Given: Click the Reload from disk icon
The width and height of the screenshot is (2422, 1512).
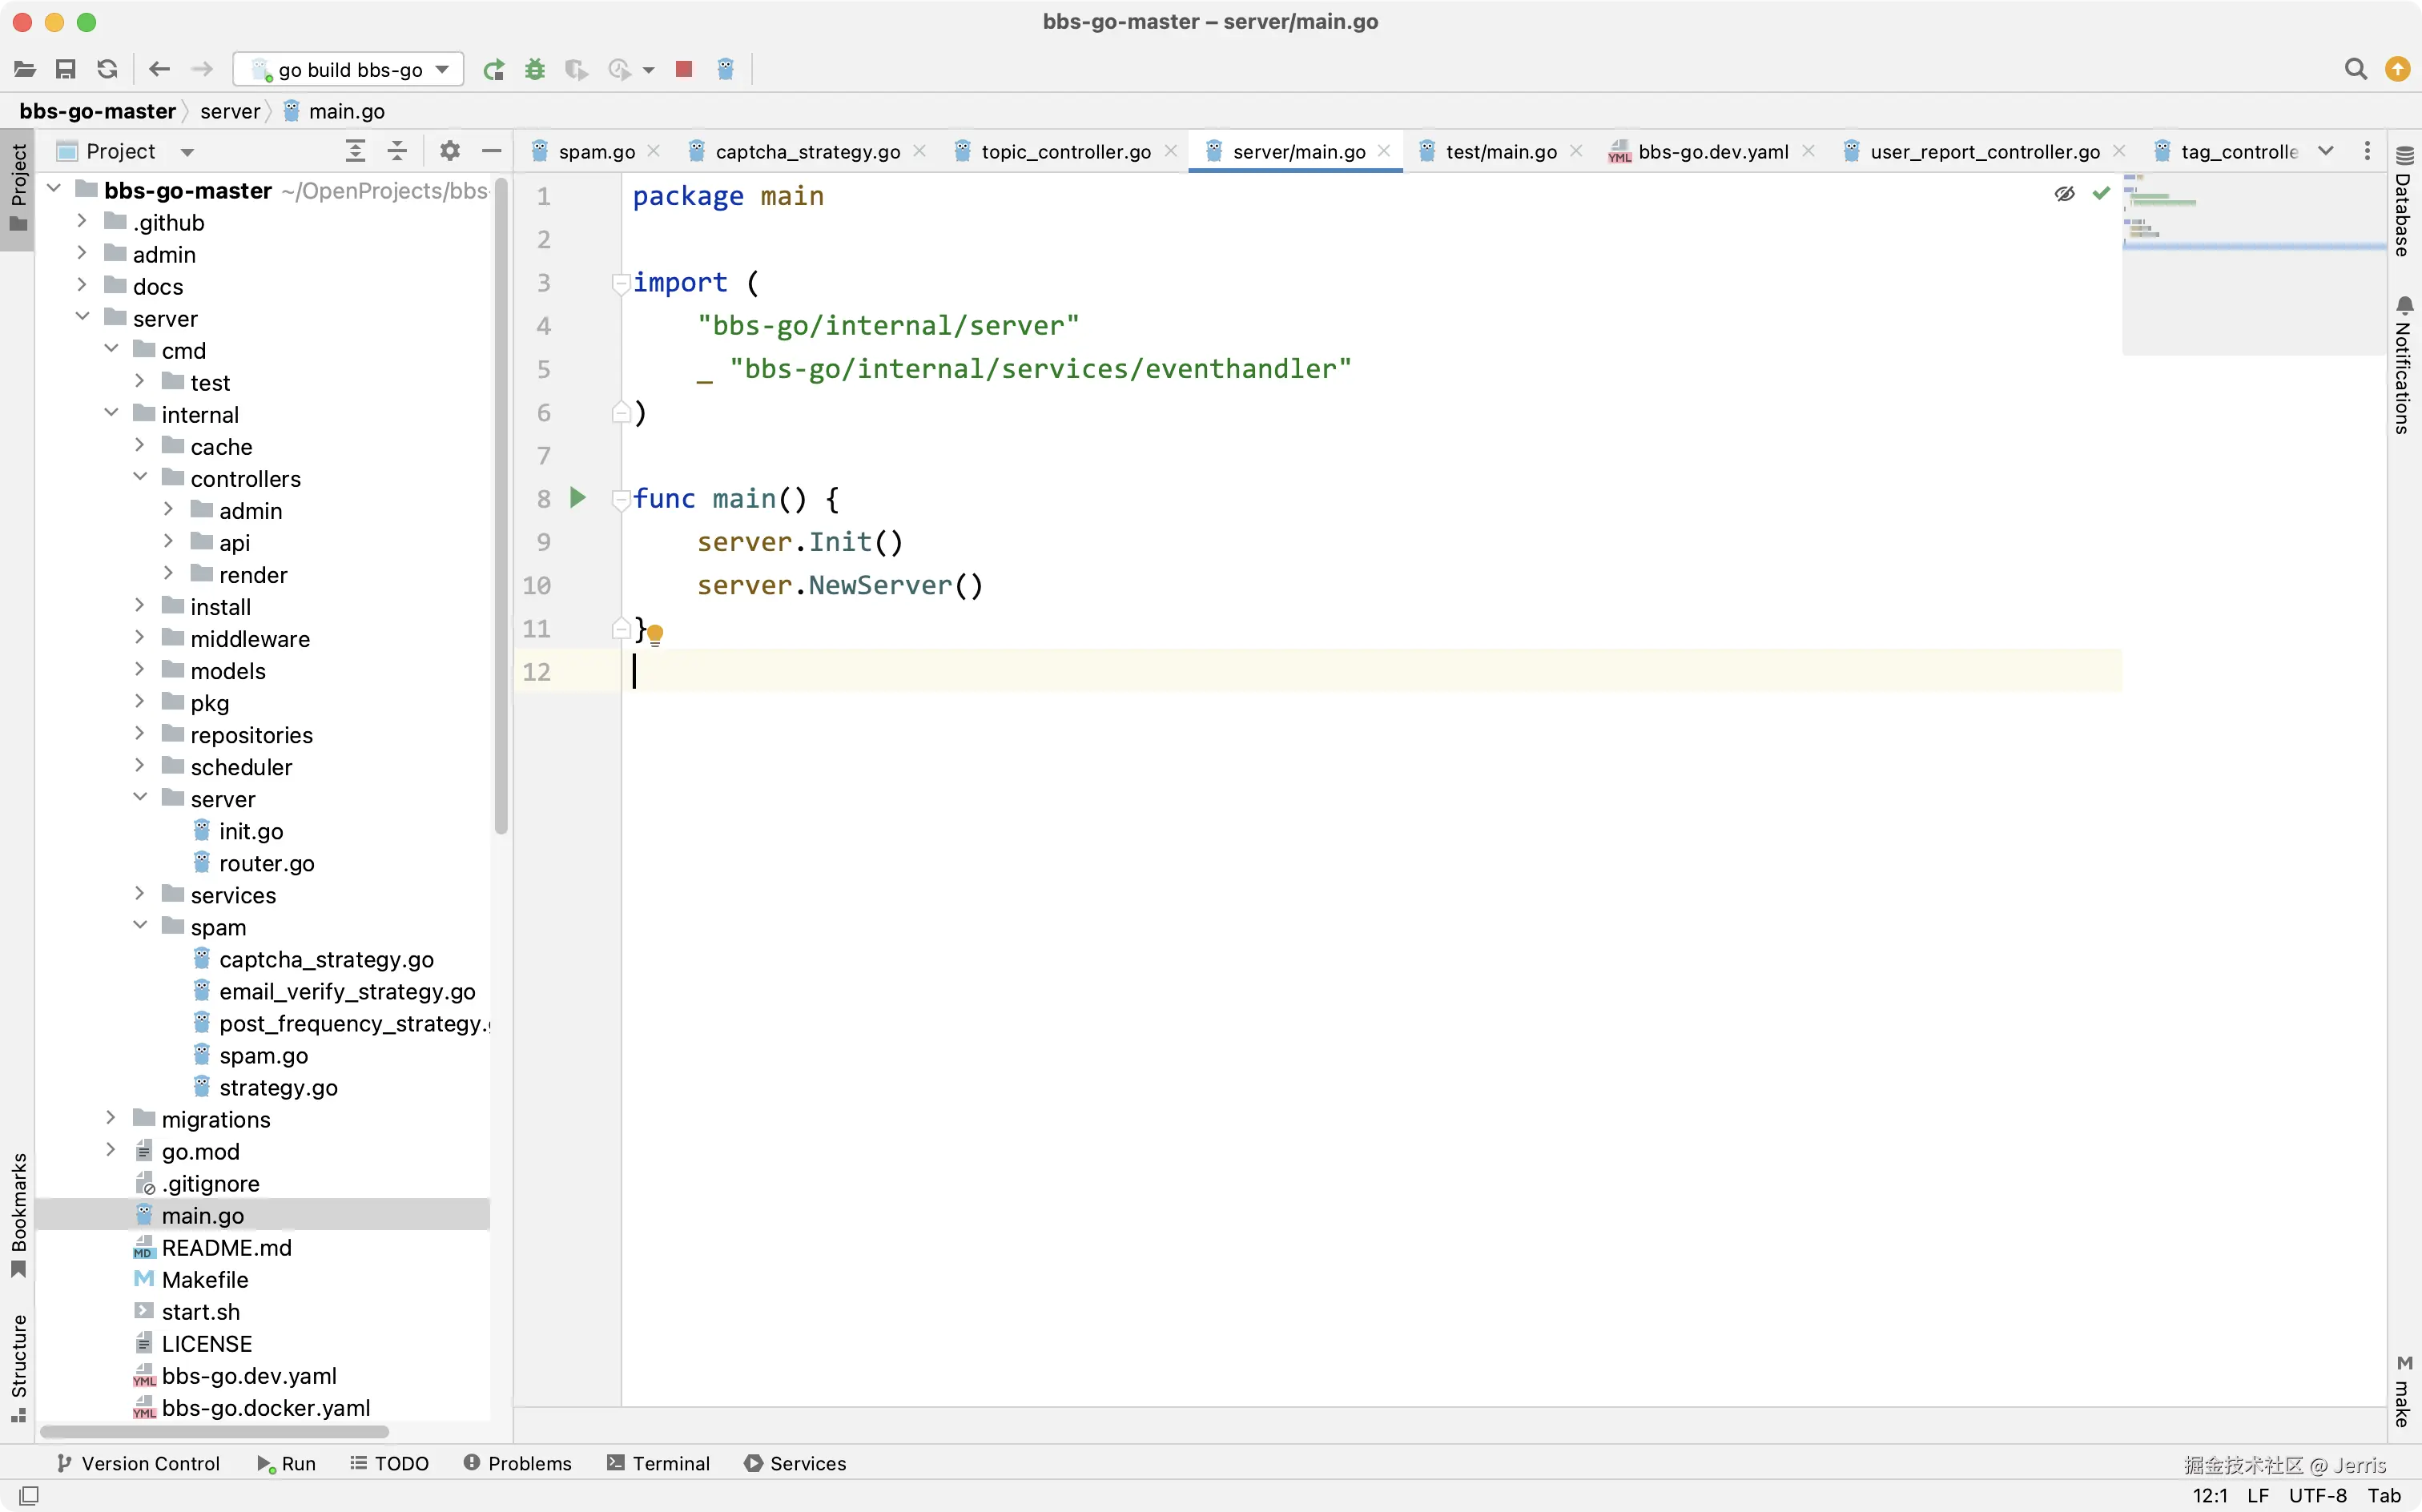Looking at the screenshot, I should coord(107,69).
